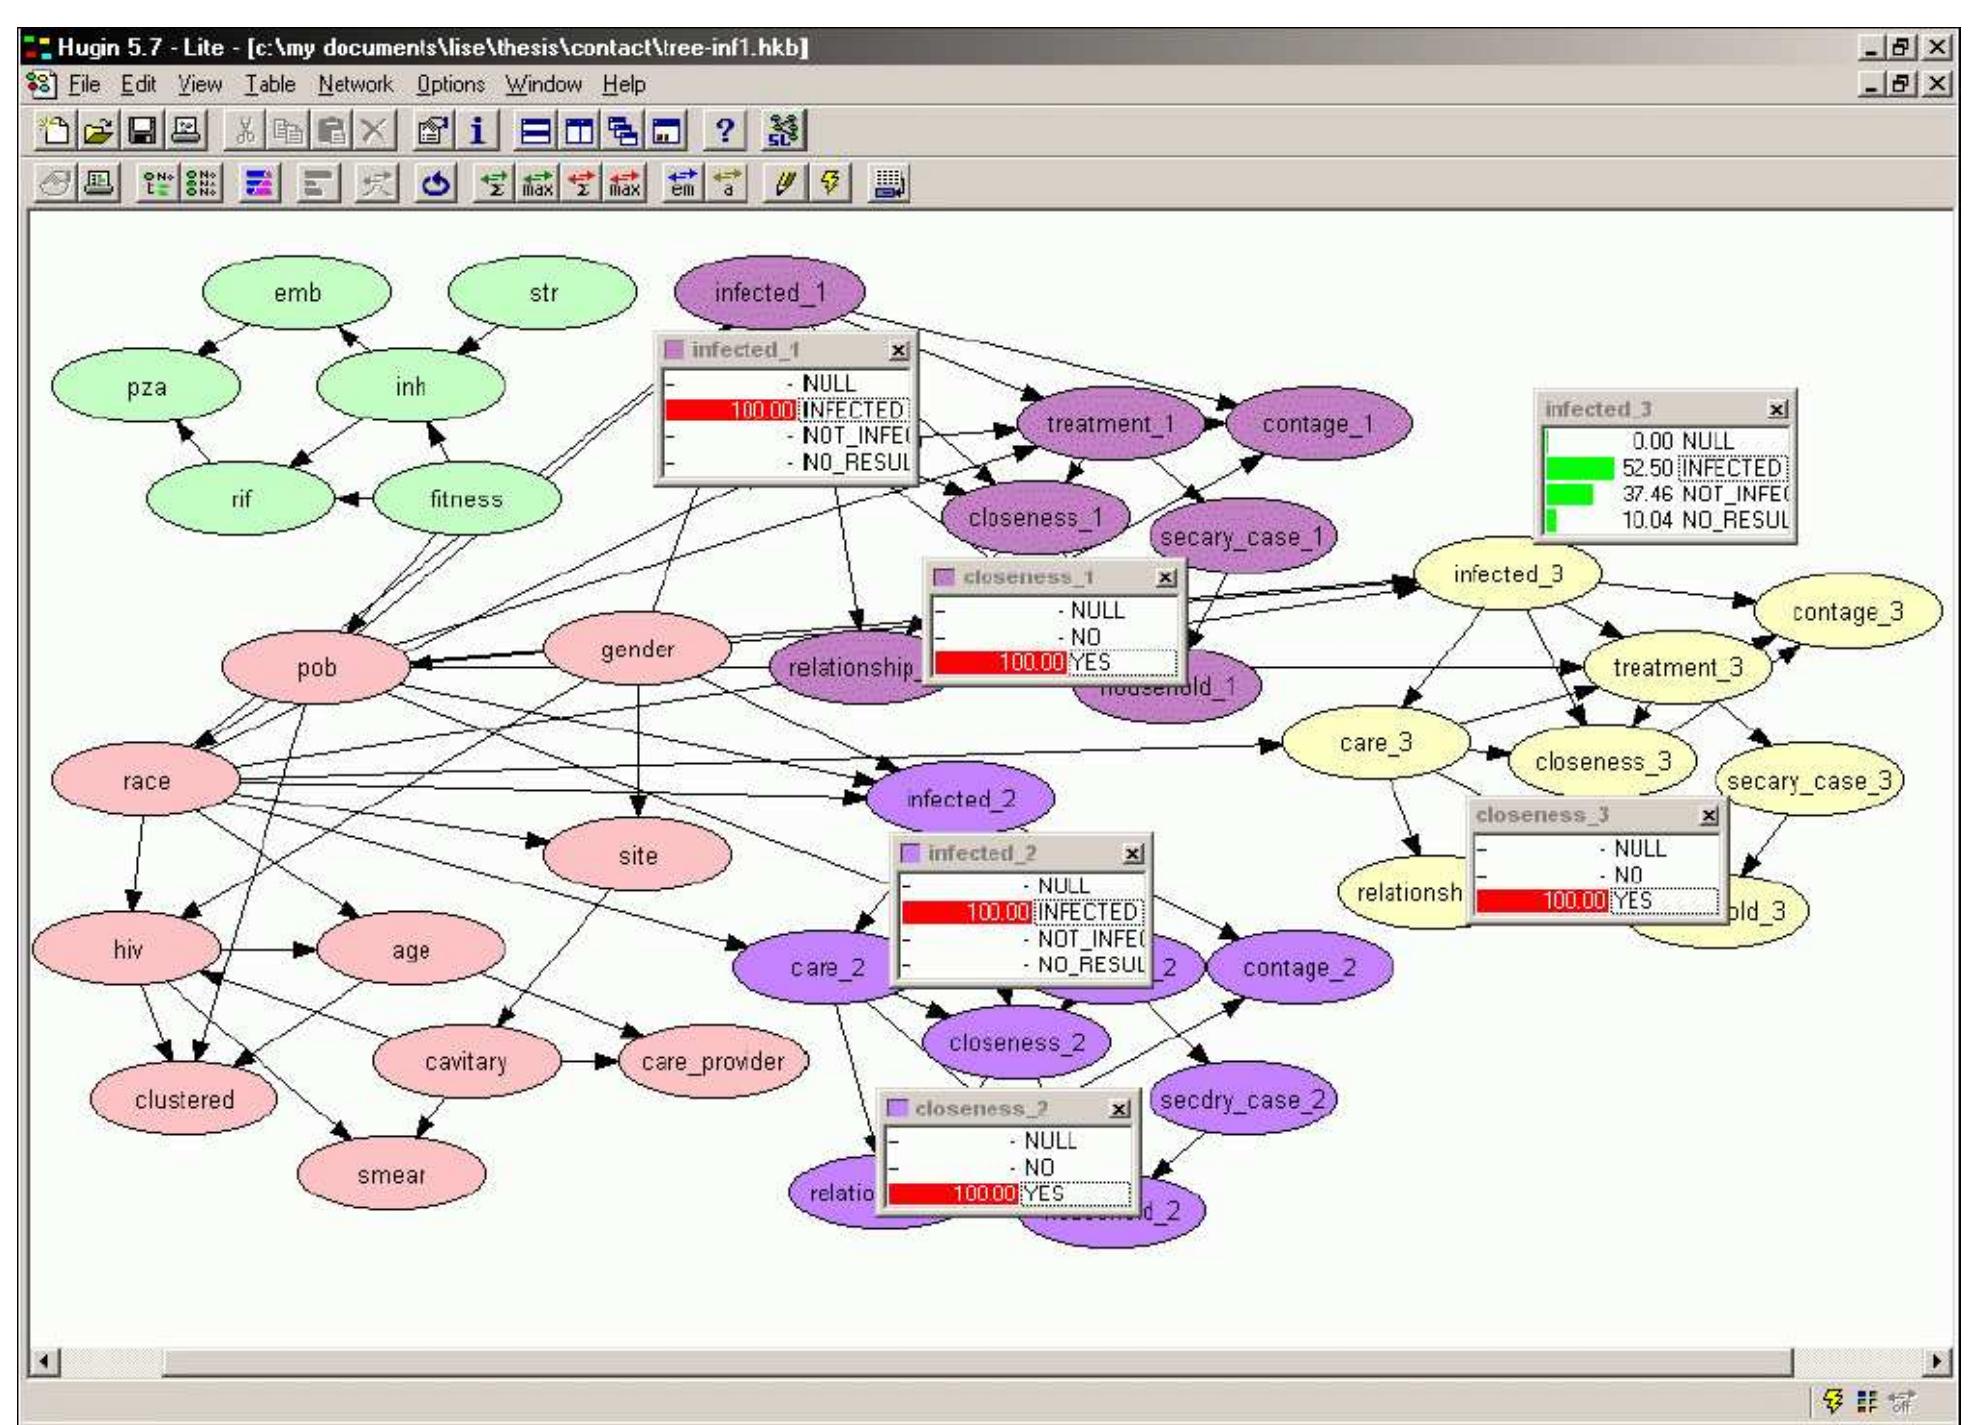This screenshot has height=1425, width=1981.
Task: Click the question mark help icon
Action: 725,131
